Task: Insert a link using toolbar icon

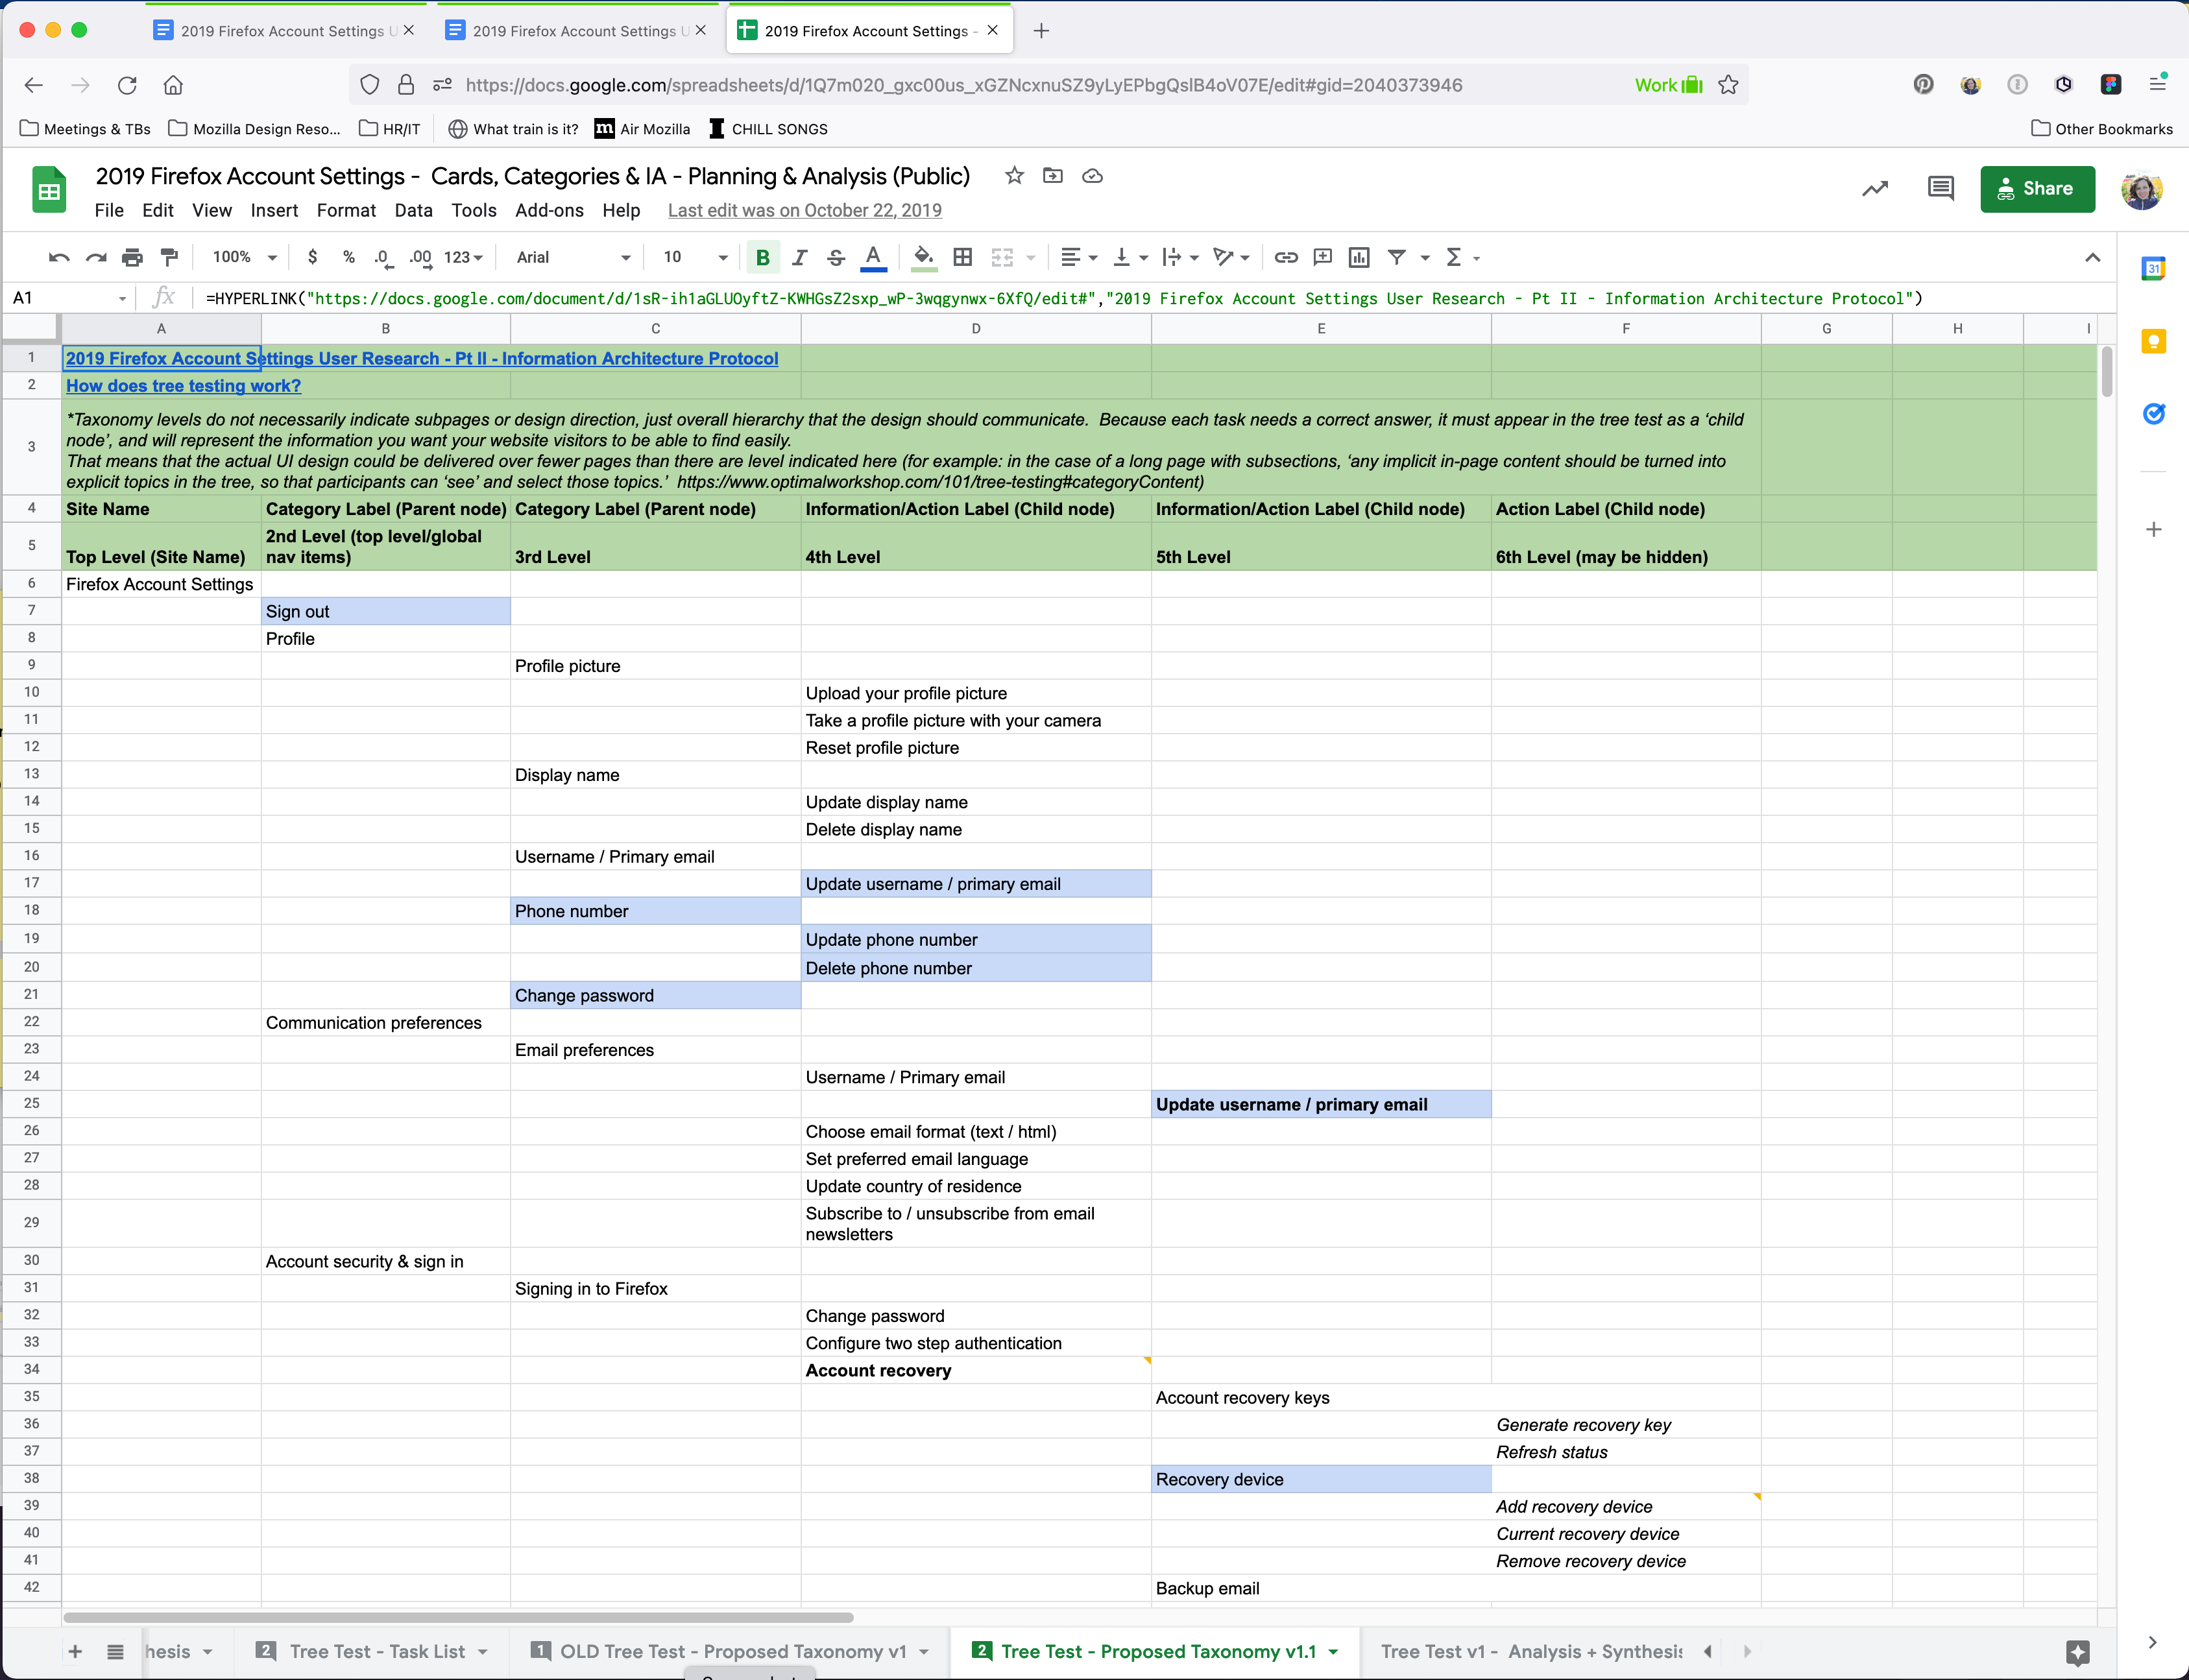Action: [x=1286, y=257]
